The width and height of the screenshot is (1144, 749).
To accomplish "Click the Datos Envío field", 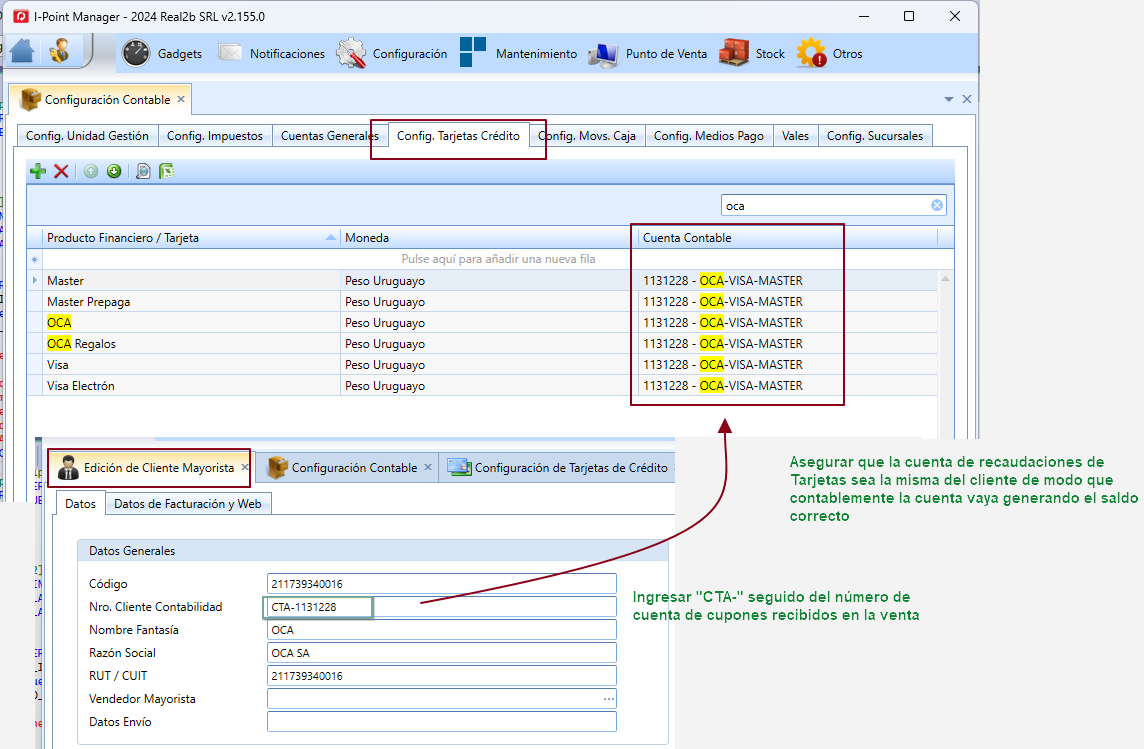I will (x=441, y=722).
